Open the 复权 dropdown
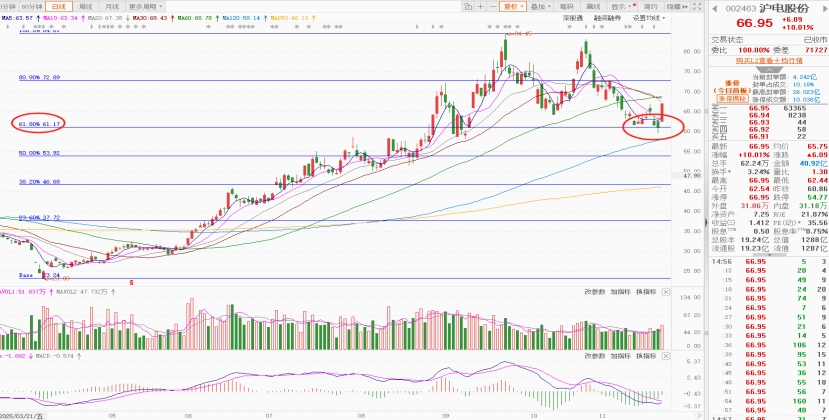 [x=513, y=7]
